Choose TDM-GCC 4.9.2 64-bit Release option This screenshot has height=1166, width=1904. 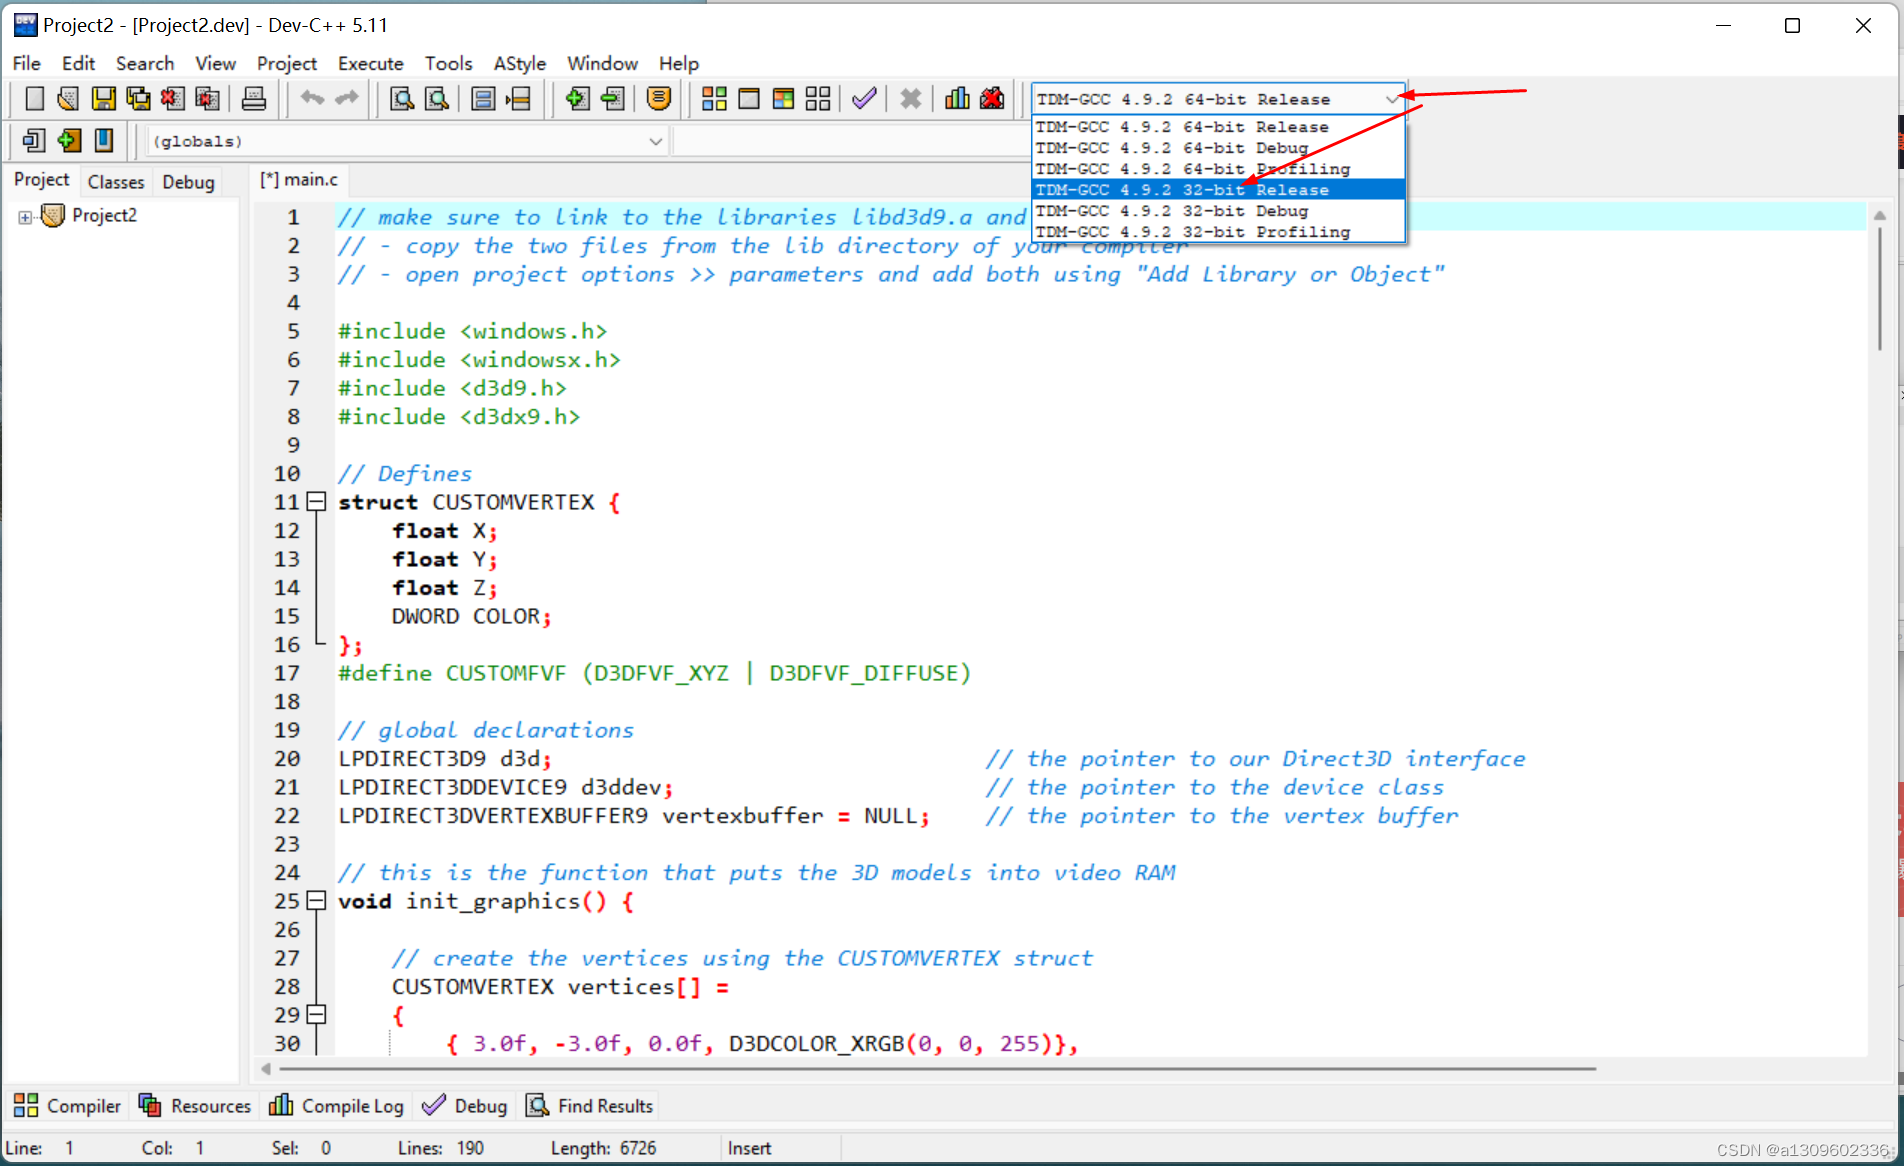pyautogui.click(x=1218, y=127)
